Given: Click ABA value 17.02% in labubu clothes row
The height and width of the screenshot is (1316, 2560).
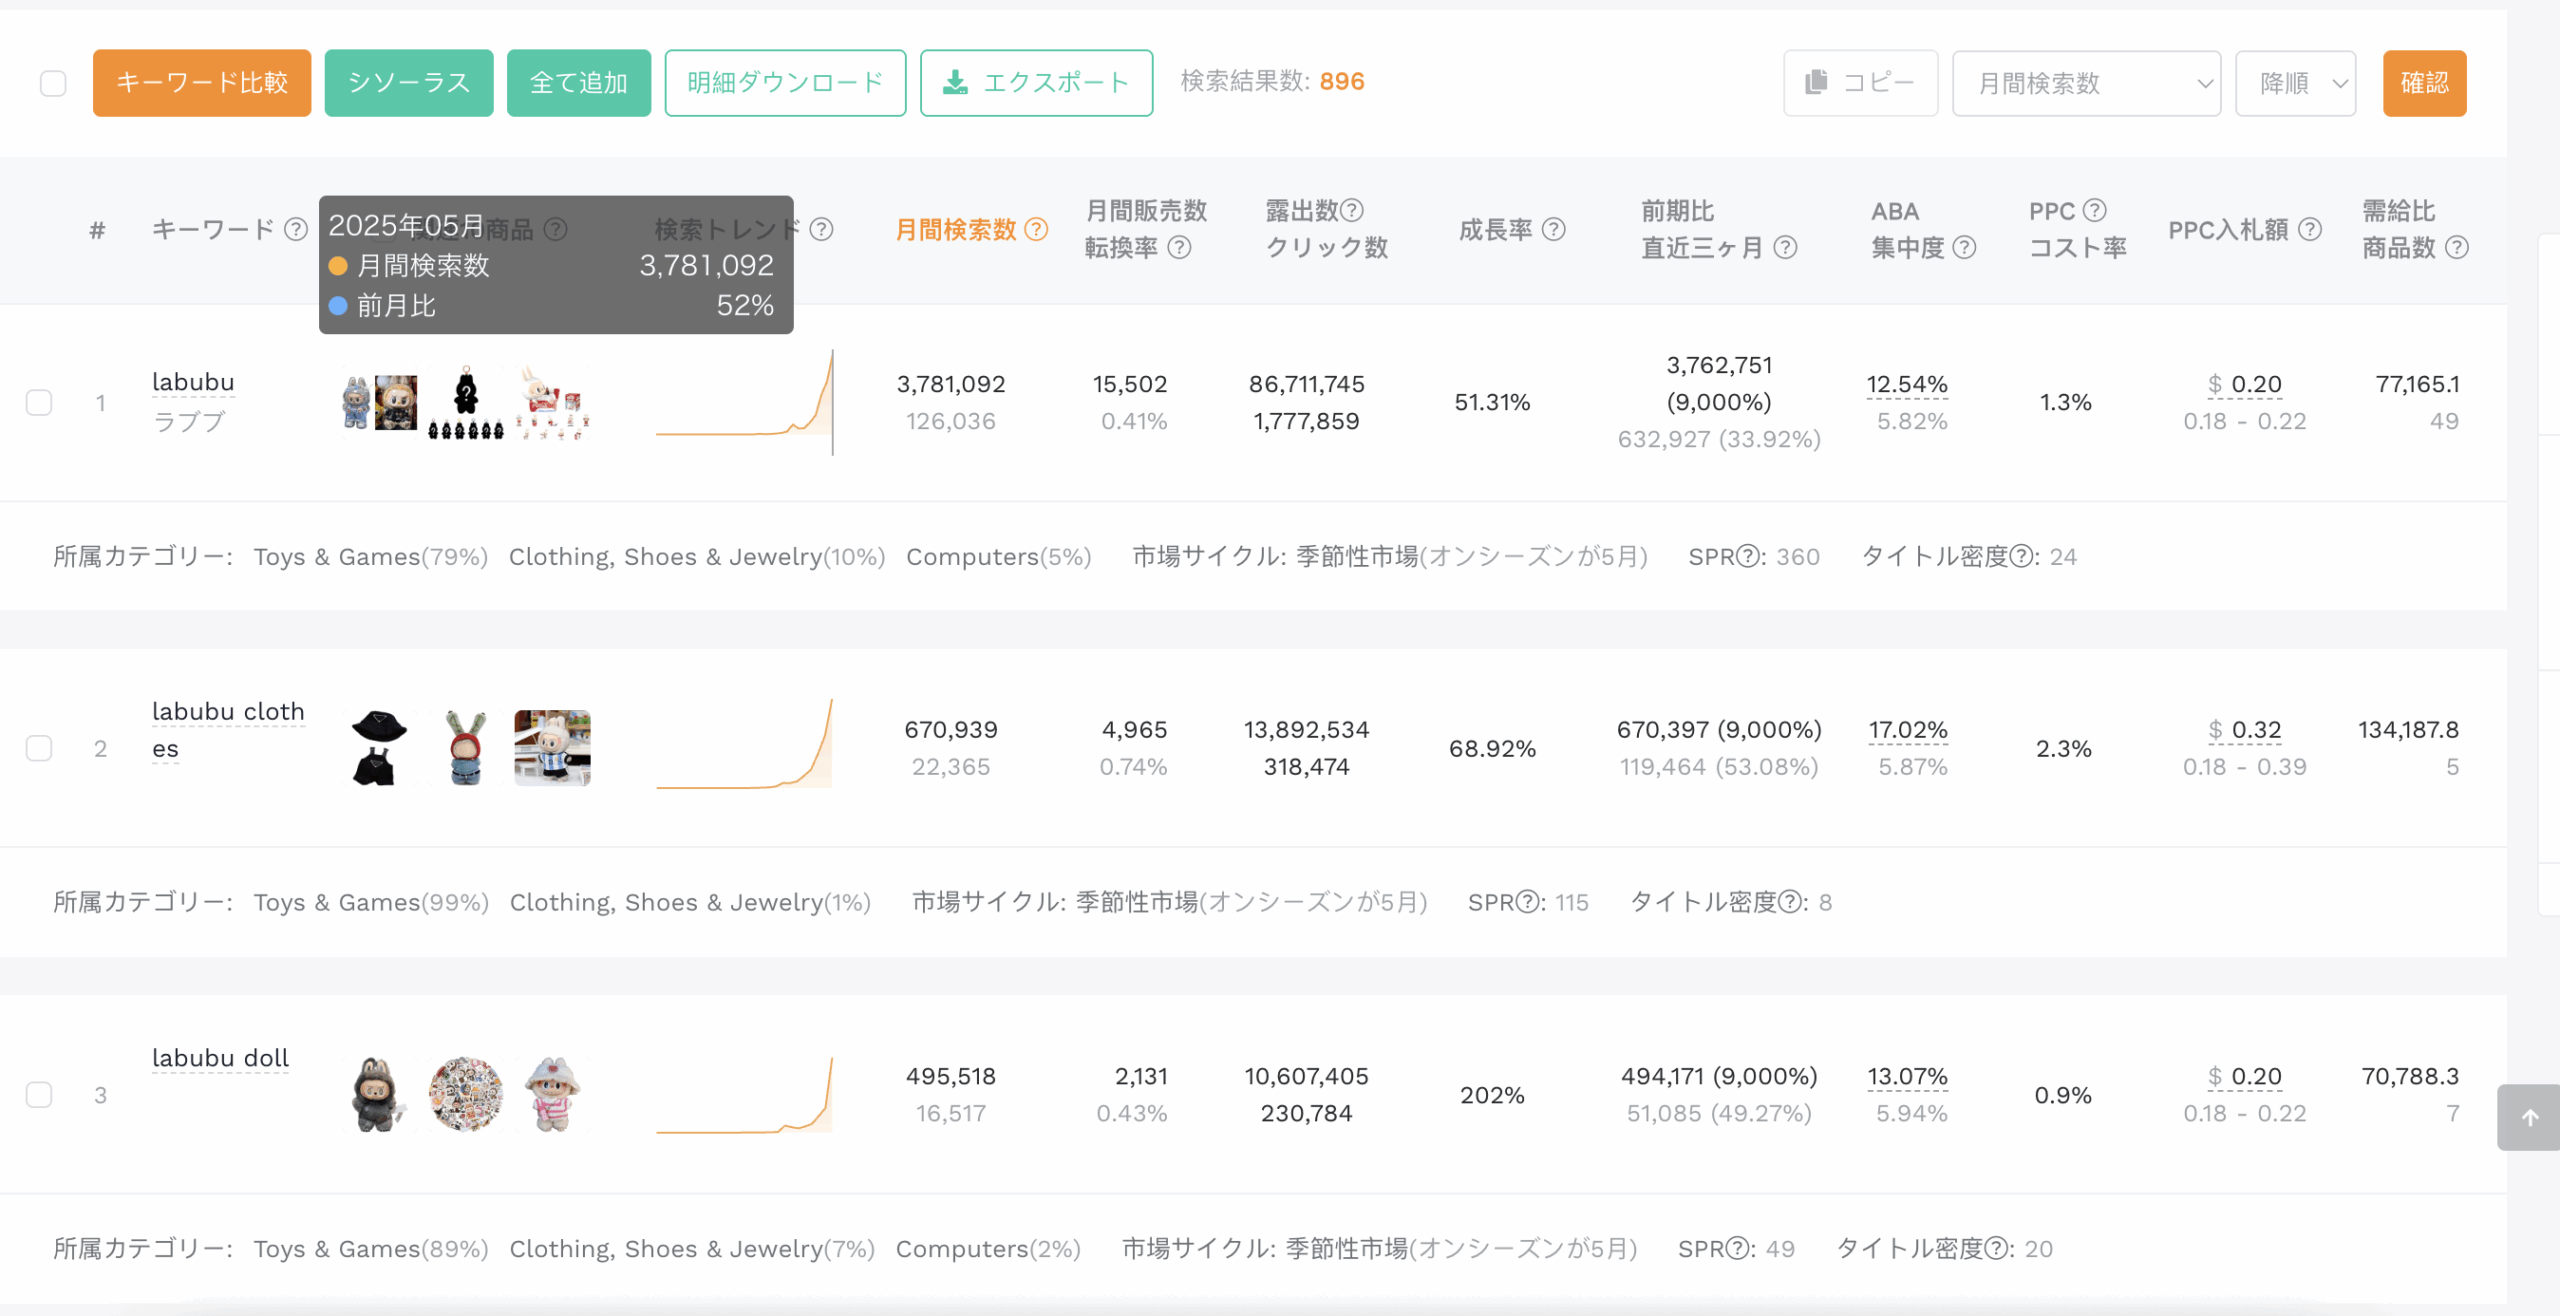Looking at the screenshot, I should (x=1908, y=731).
